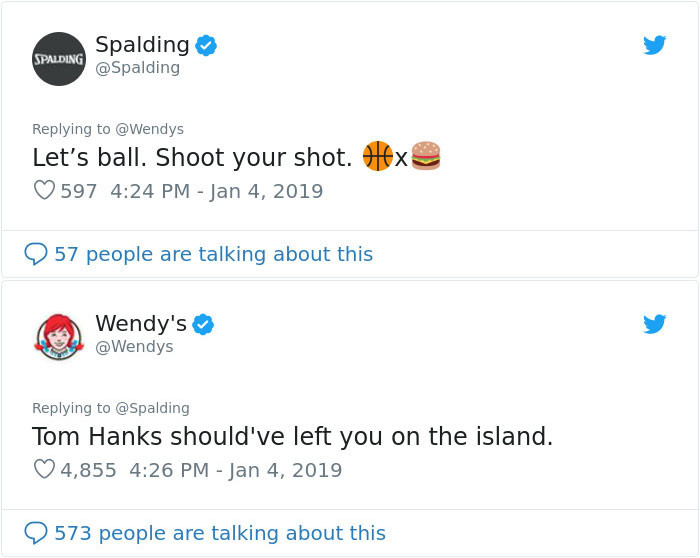Open the Spalding display name link
The width and height of the screenshot is (700, 558).
(142, 45)
